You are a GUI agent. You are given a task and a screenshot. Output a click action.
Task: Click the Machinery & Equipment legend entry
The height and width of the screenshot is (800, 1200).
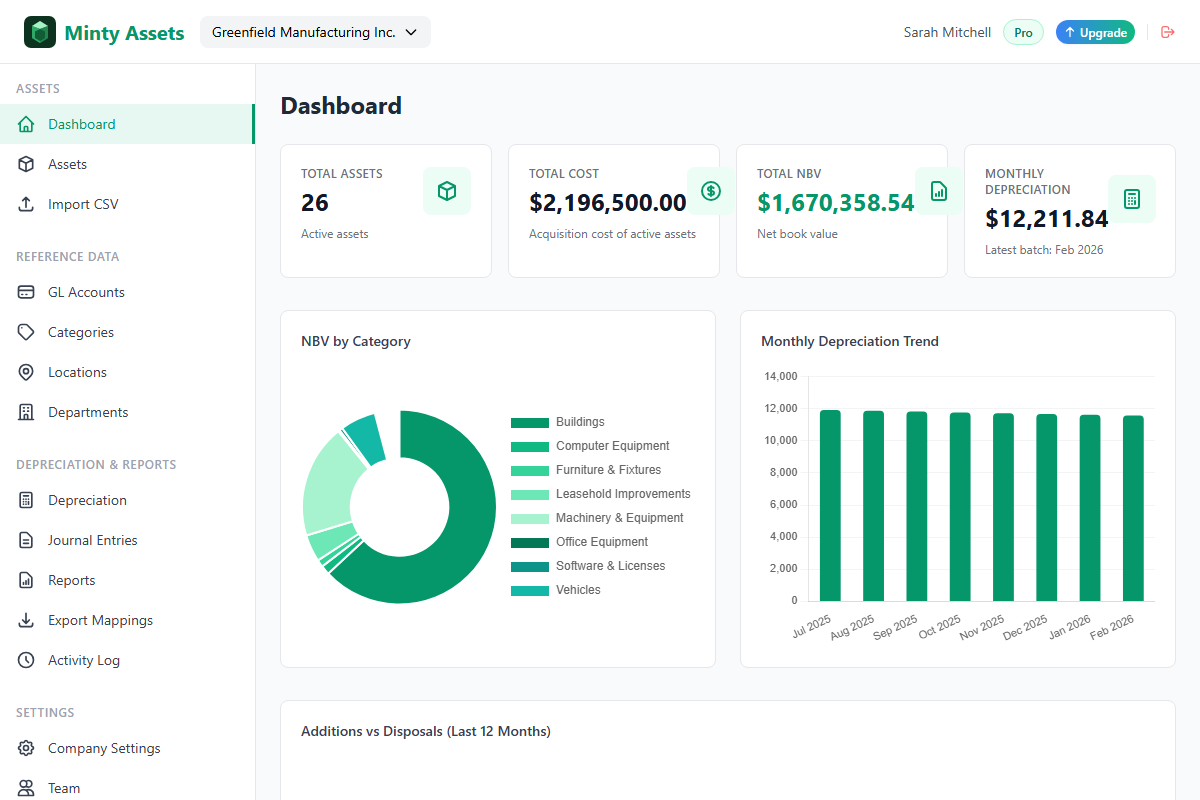[598, 518]
